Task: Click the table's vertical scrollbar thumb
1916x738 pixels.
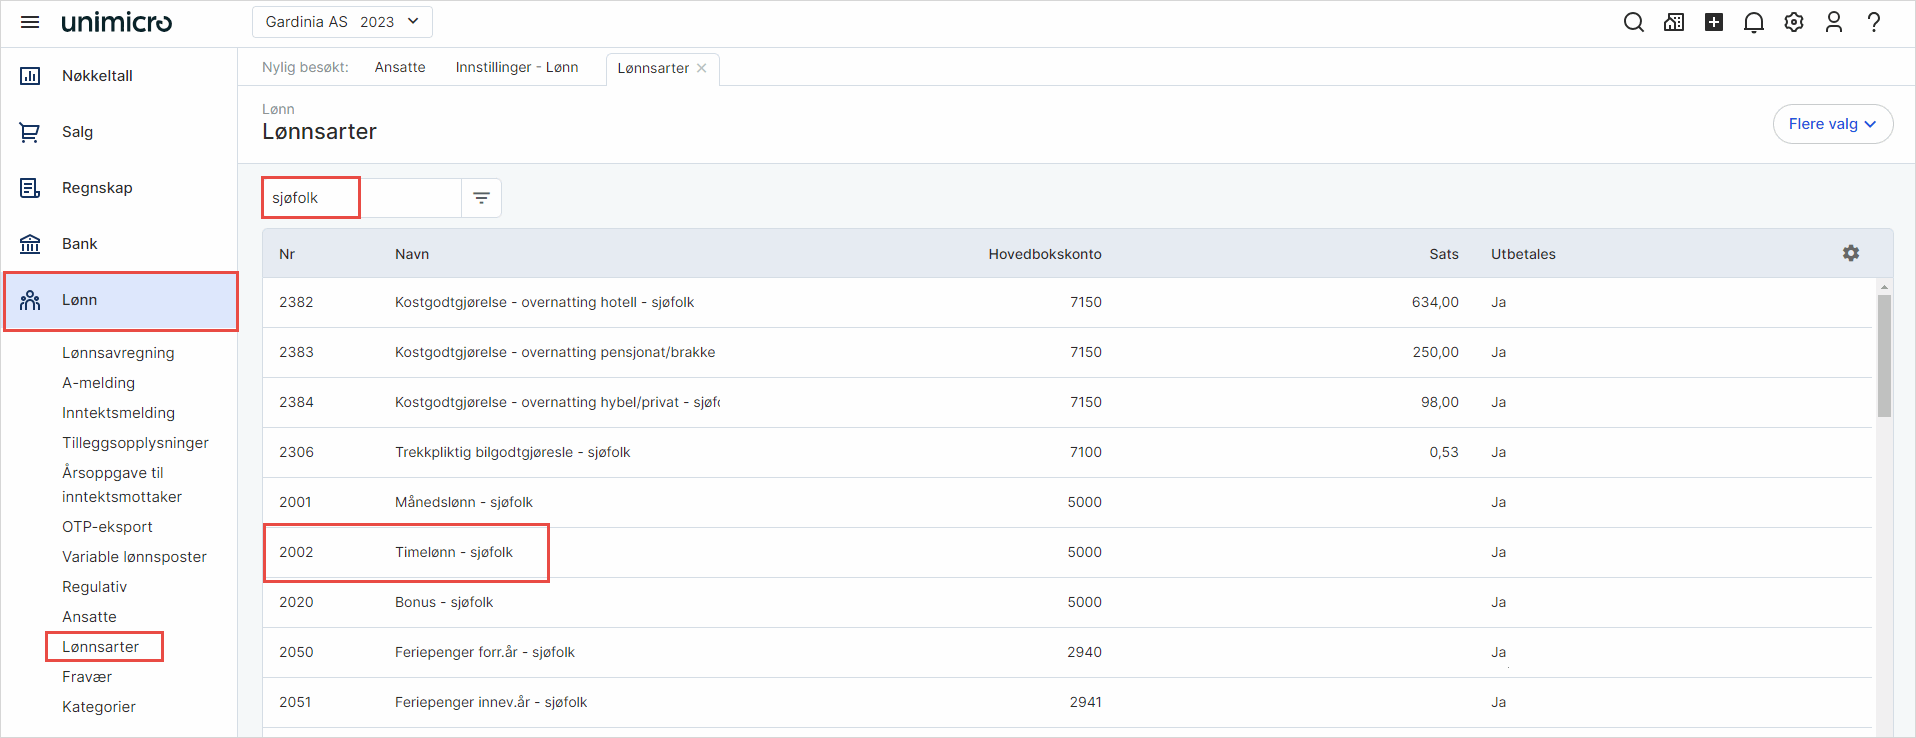Action: 1884,356
